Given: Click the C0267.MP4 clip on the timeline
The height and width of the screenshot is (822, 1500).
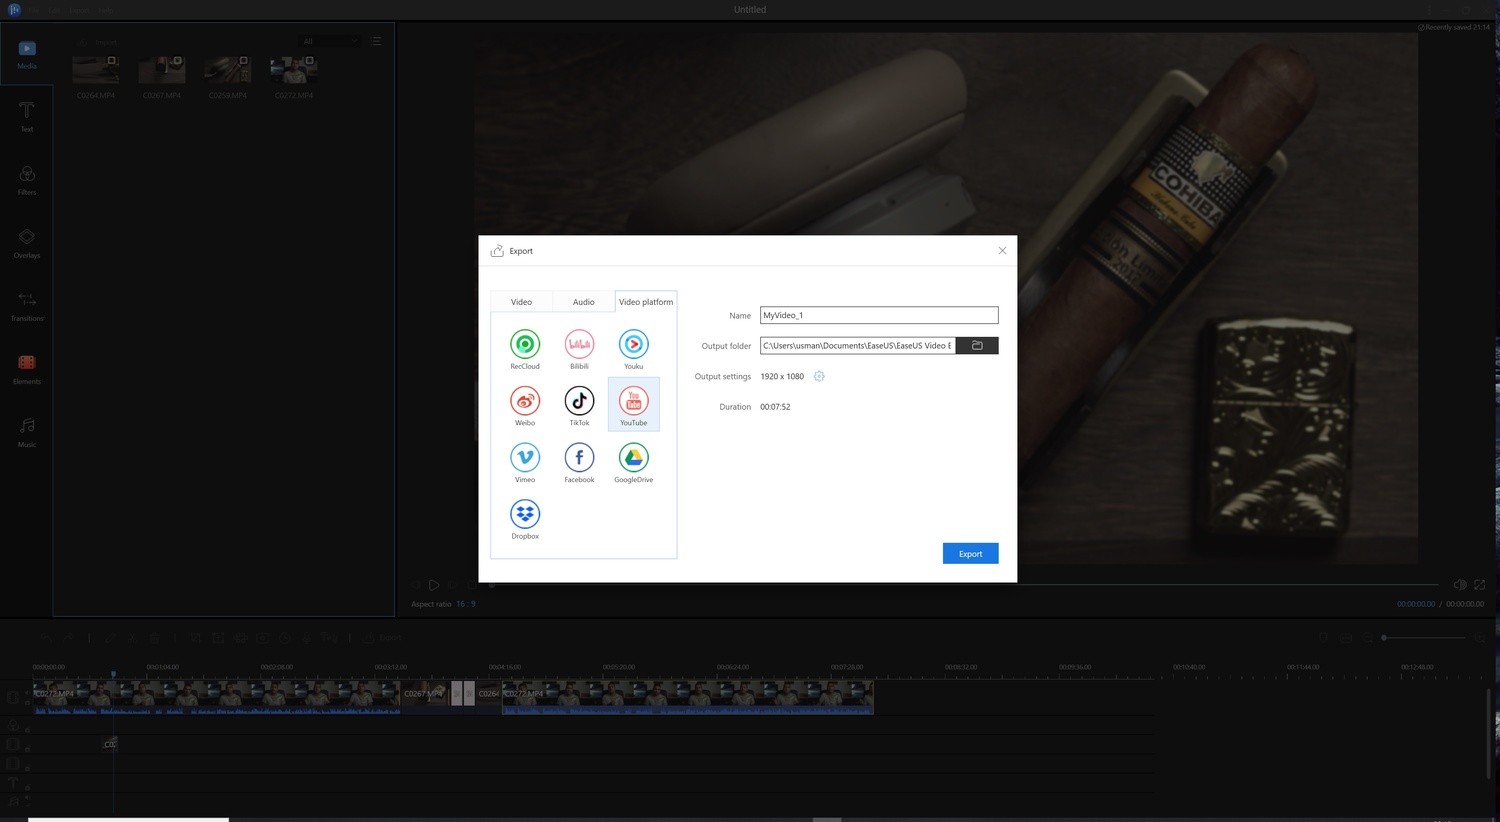Looking at the screenshot, I should click(425, 696).
